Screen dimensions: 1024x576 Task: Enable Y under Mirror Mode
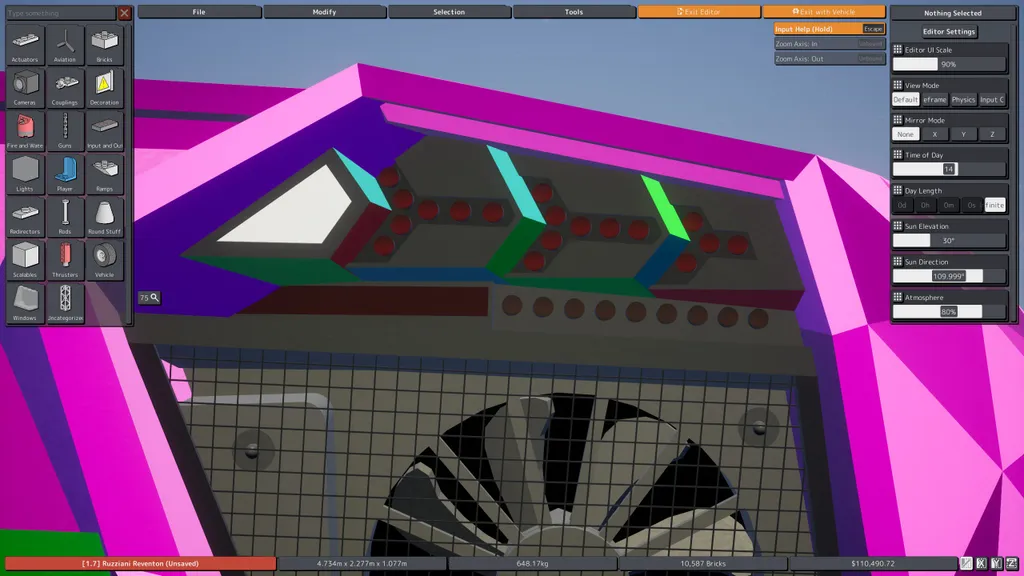point(963,135)
